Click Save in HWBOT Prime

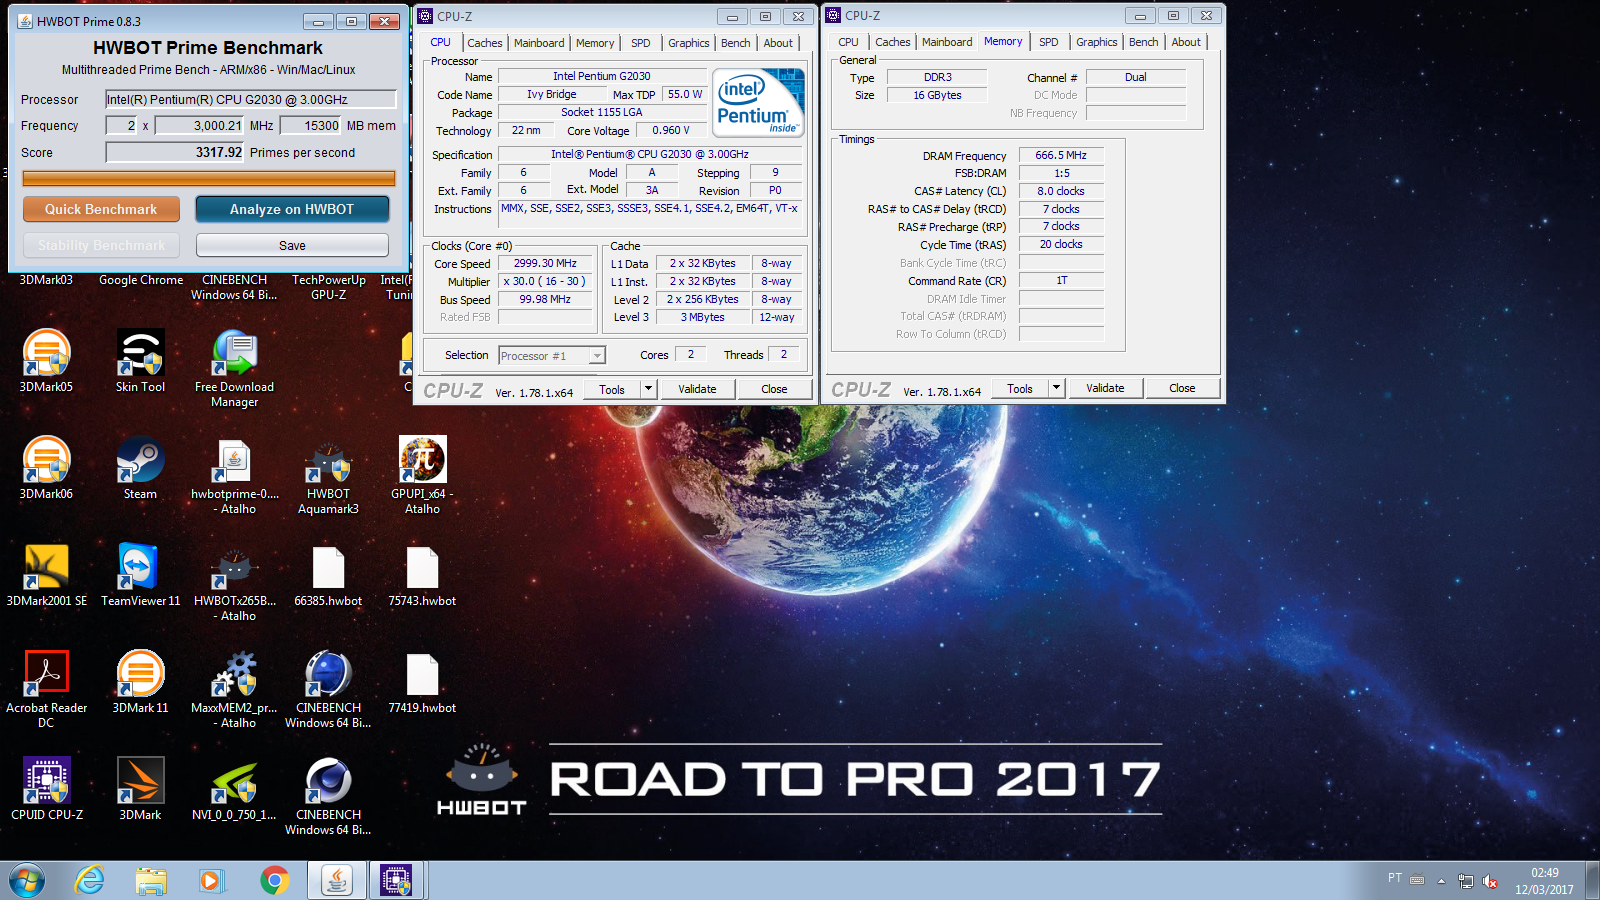[292, 245]
